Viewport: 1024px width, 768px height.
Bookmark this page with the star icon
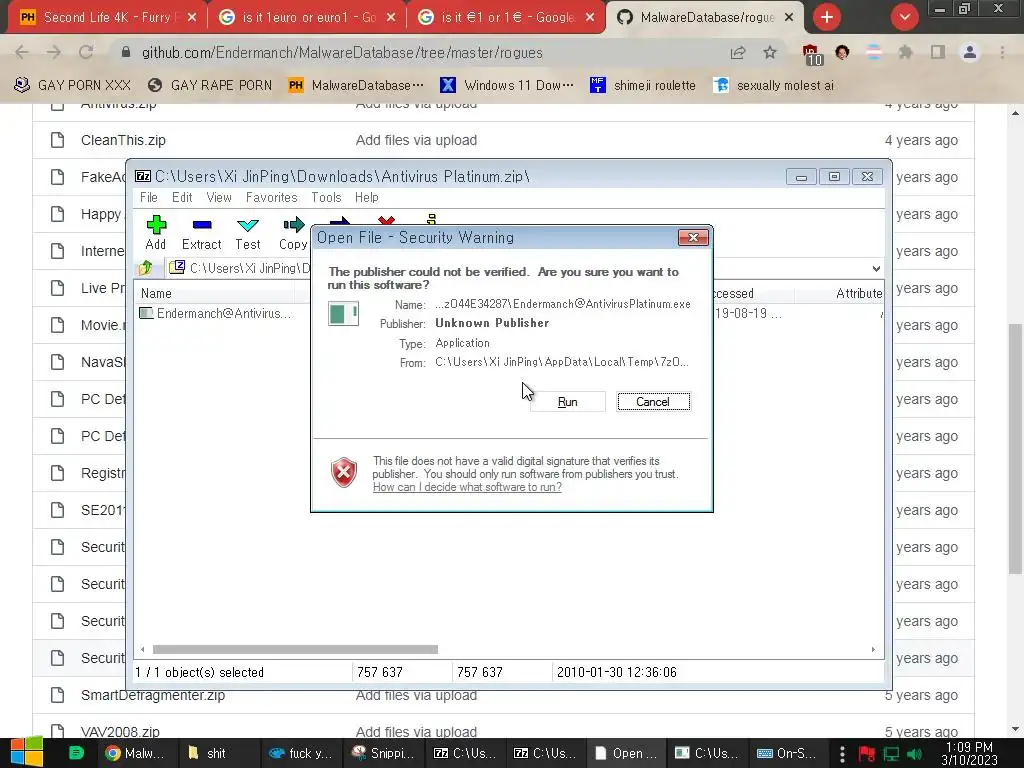770,52
